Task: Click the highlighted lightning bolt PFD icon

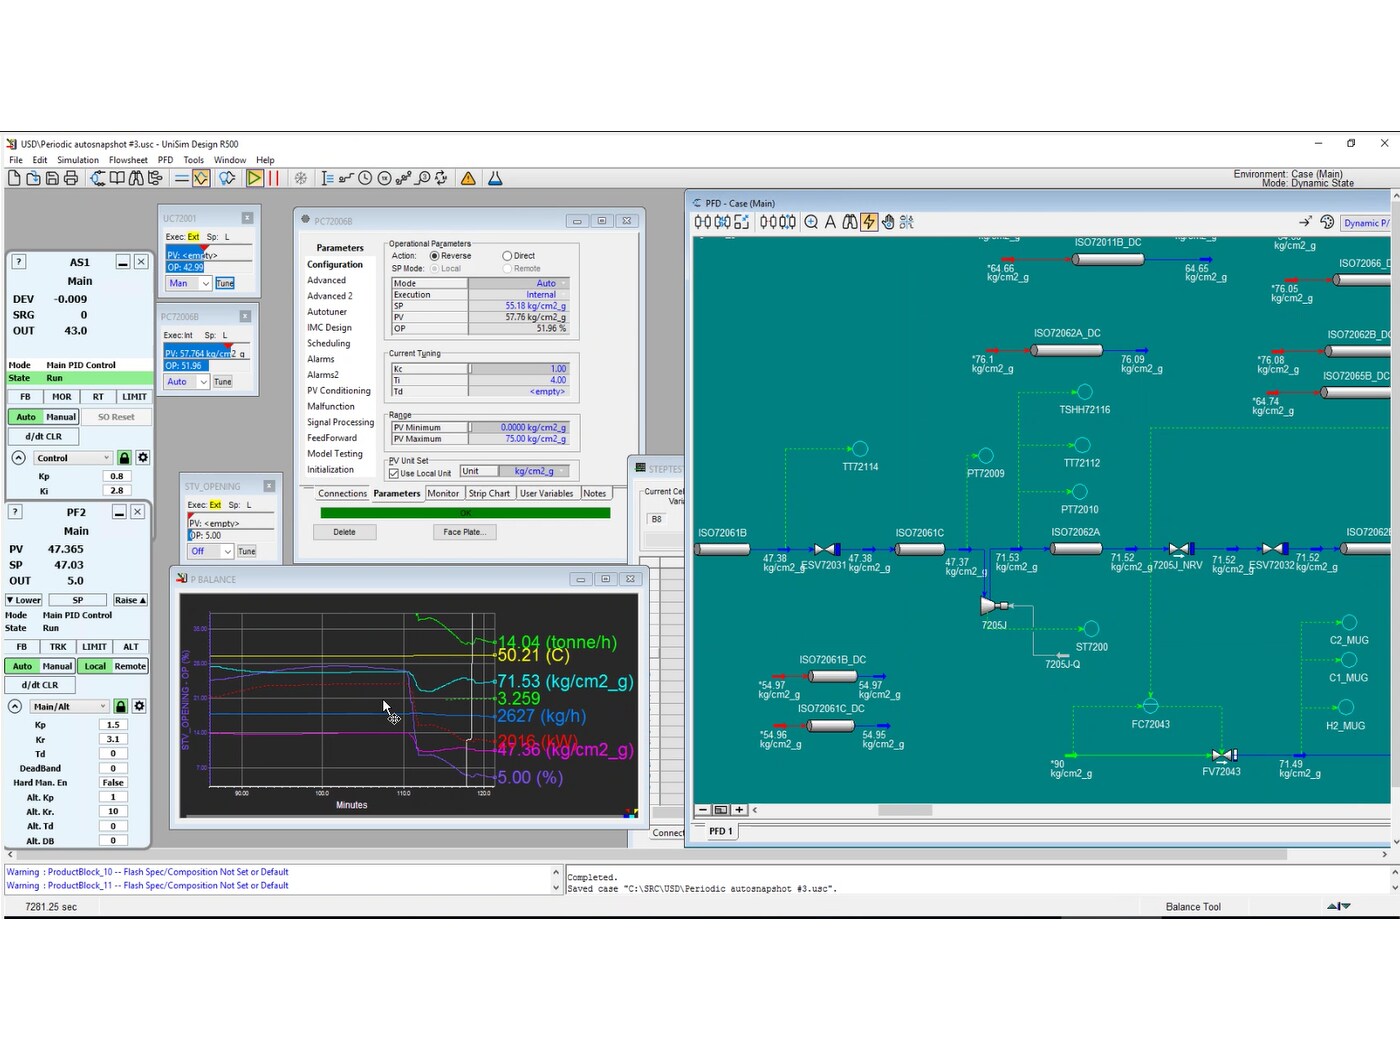Action: click(869, 222)
